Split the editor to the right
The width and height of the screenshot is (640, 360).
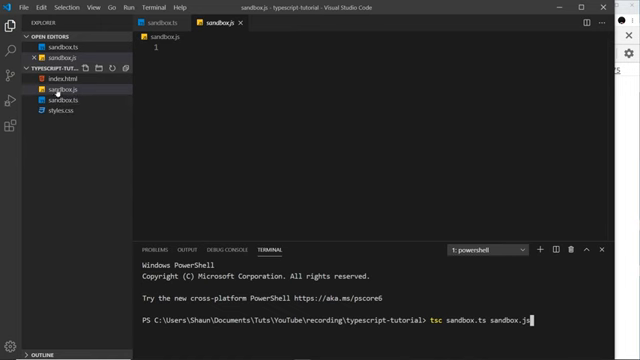coord(587,23)
